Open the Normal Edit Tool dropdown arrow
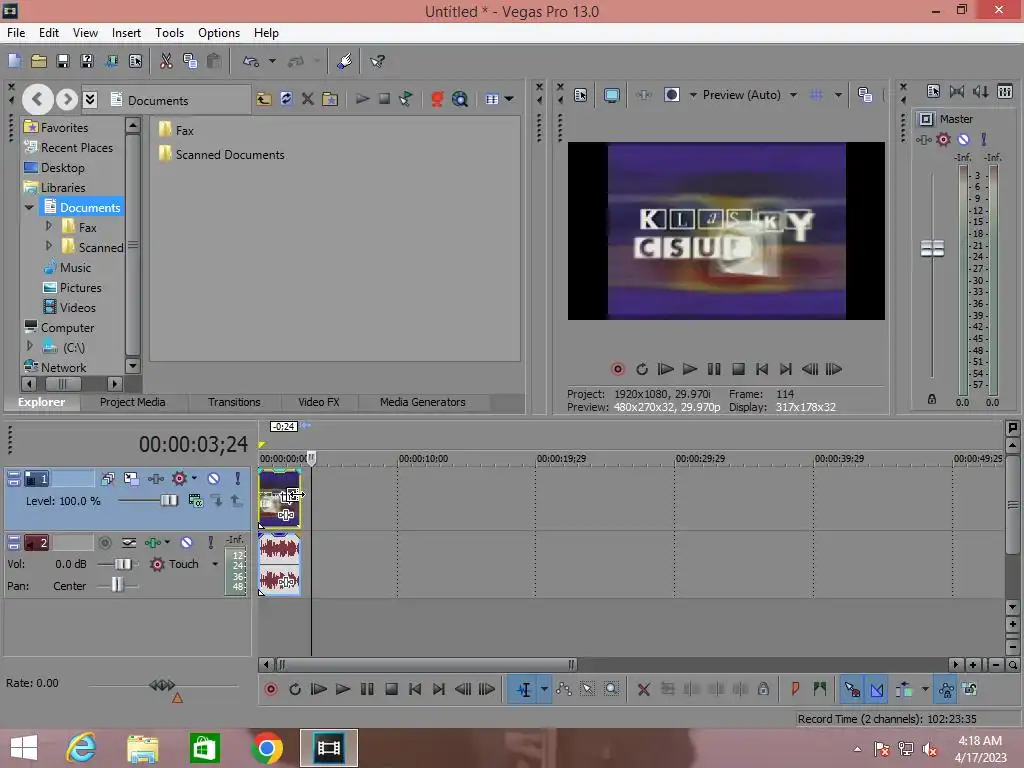This screenshot has height=768, width=1024. (x=544, y=689)
